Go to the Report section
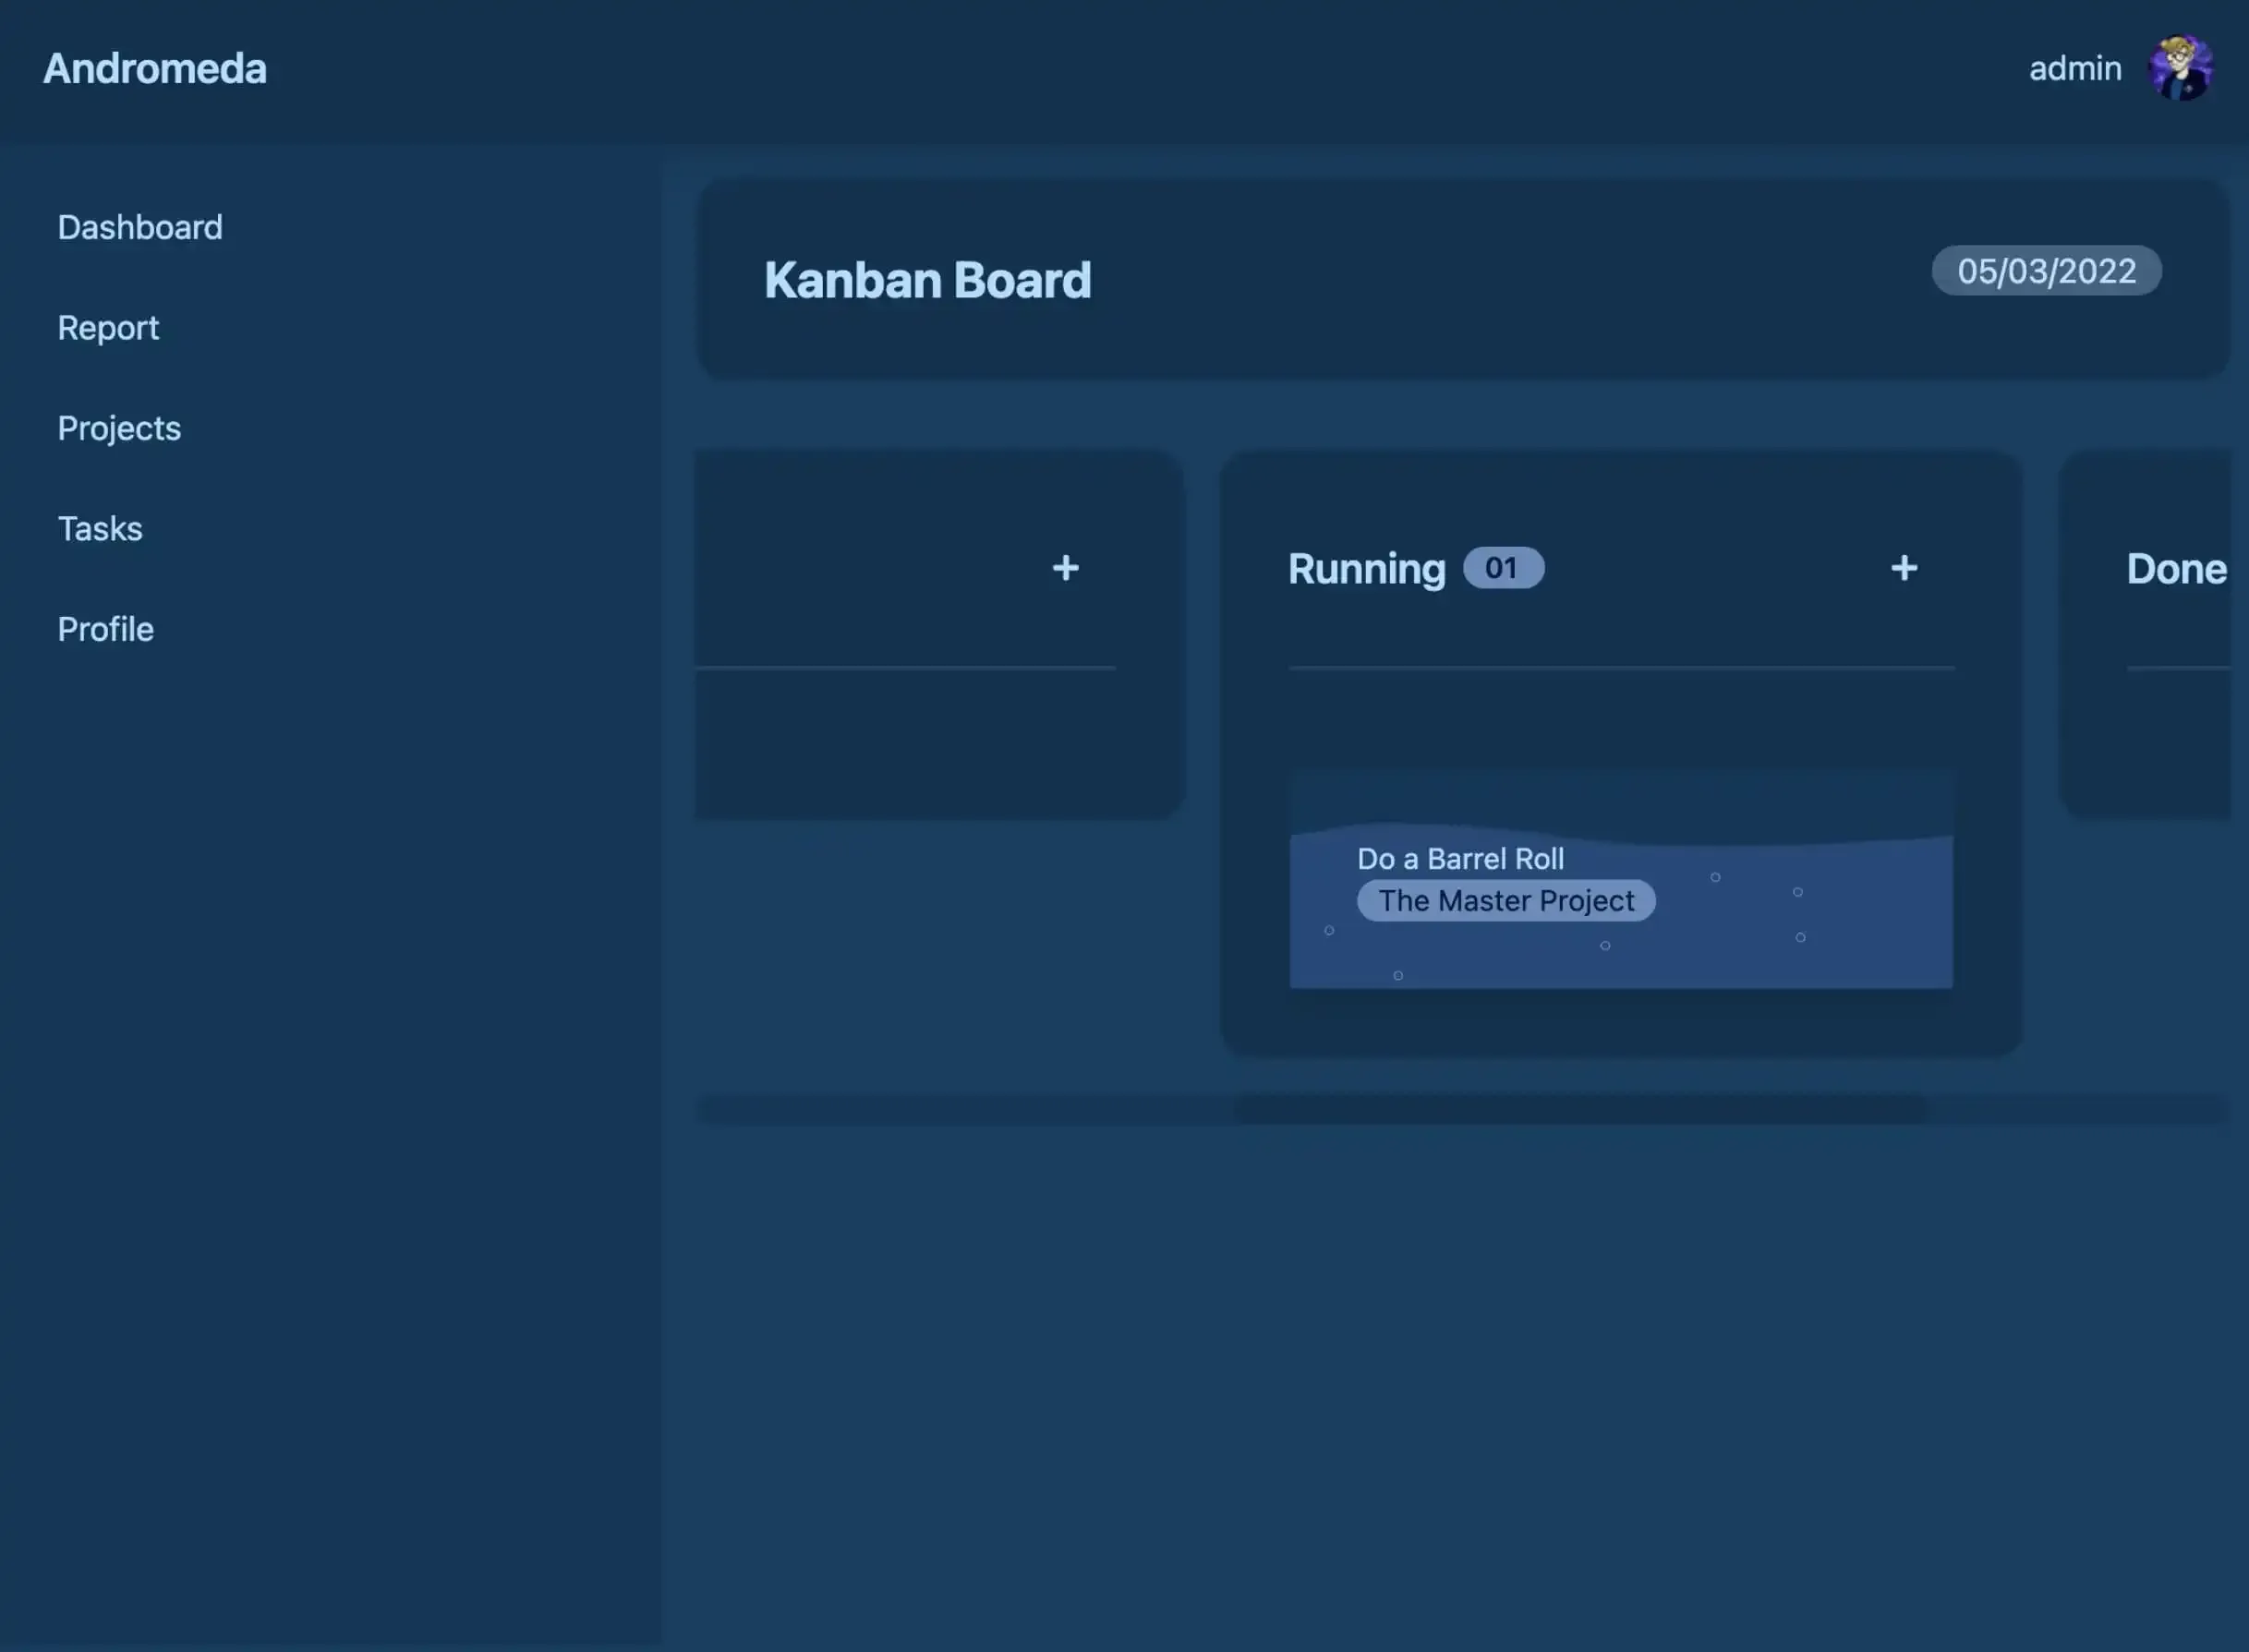The image size is (2249, 1652). [x=108, y=328]
